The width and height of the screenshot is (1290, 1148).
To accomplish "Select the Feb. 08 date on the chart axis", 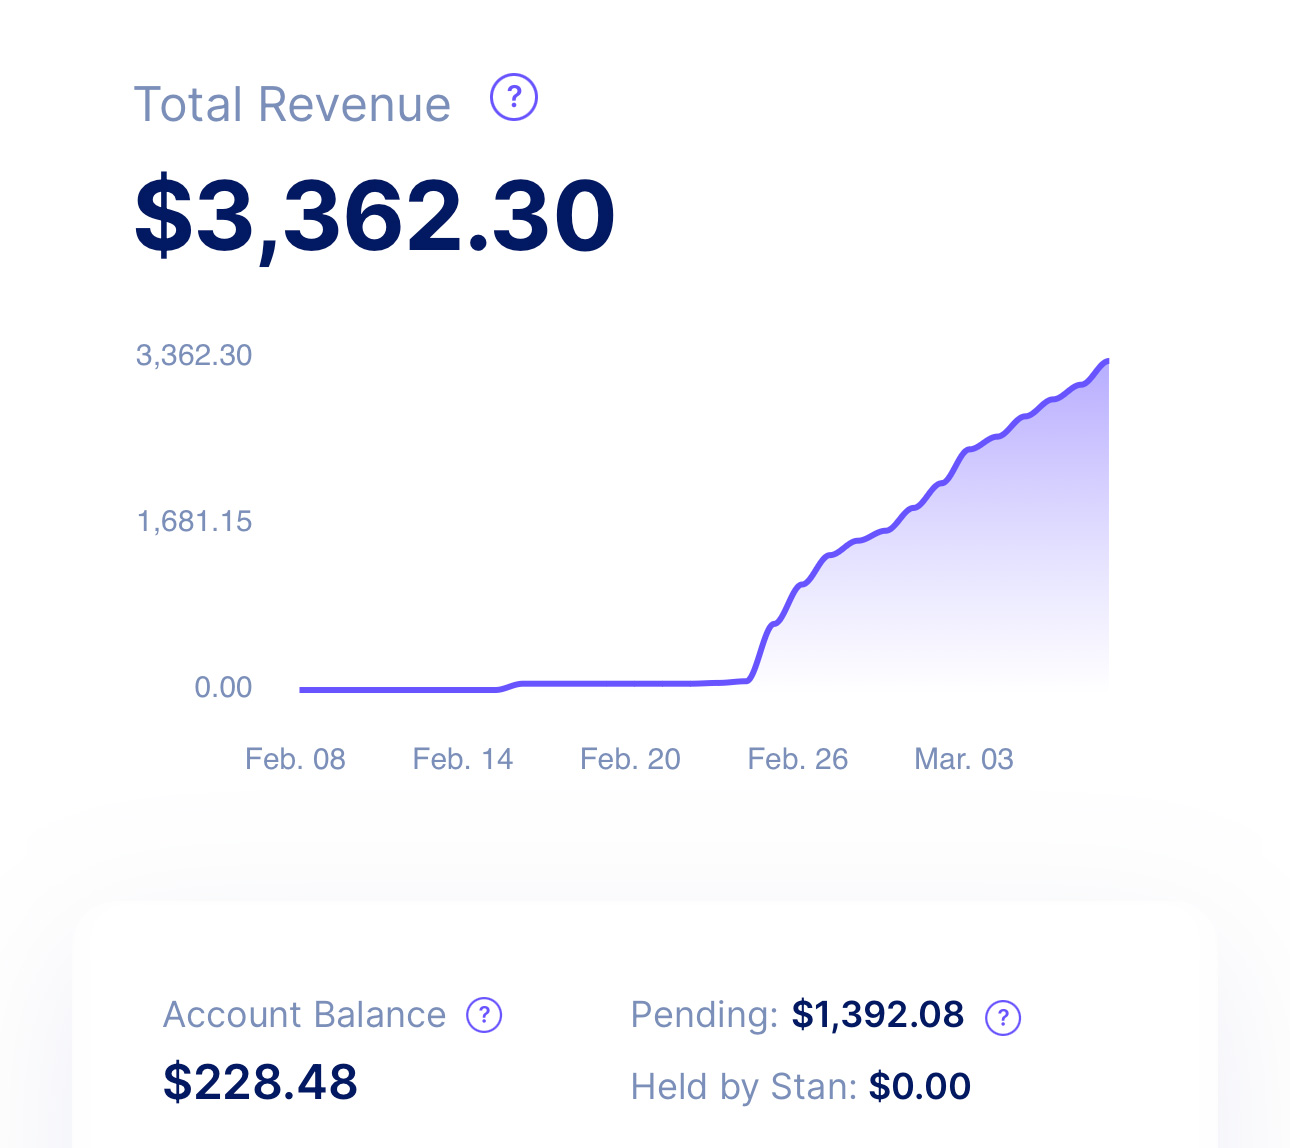I will click(x=295, y=759).
